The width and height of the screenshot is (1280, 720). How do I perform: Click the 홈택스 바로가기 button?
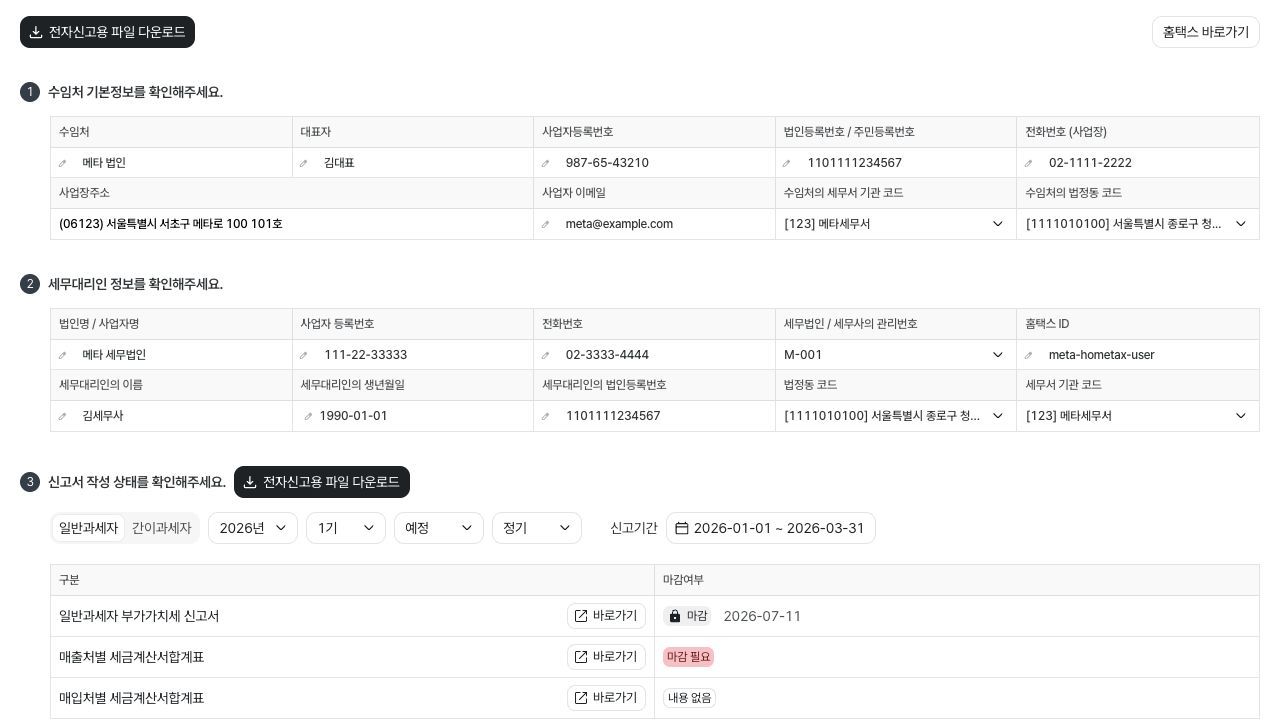1206,32
